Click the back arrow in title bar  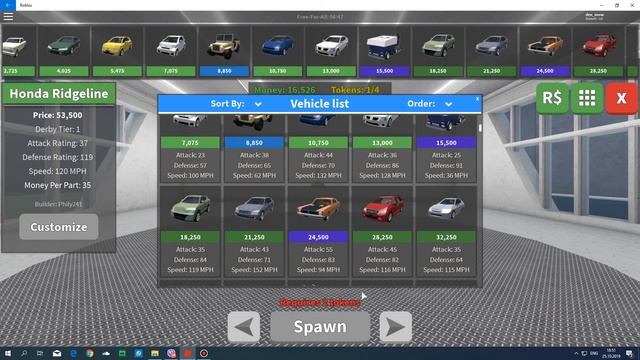point(8,5)
